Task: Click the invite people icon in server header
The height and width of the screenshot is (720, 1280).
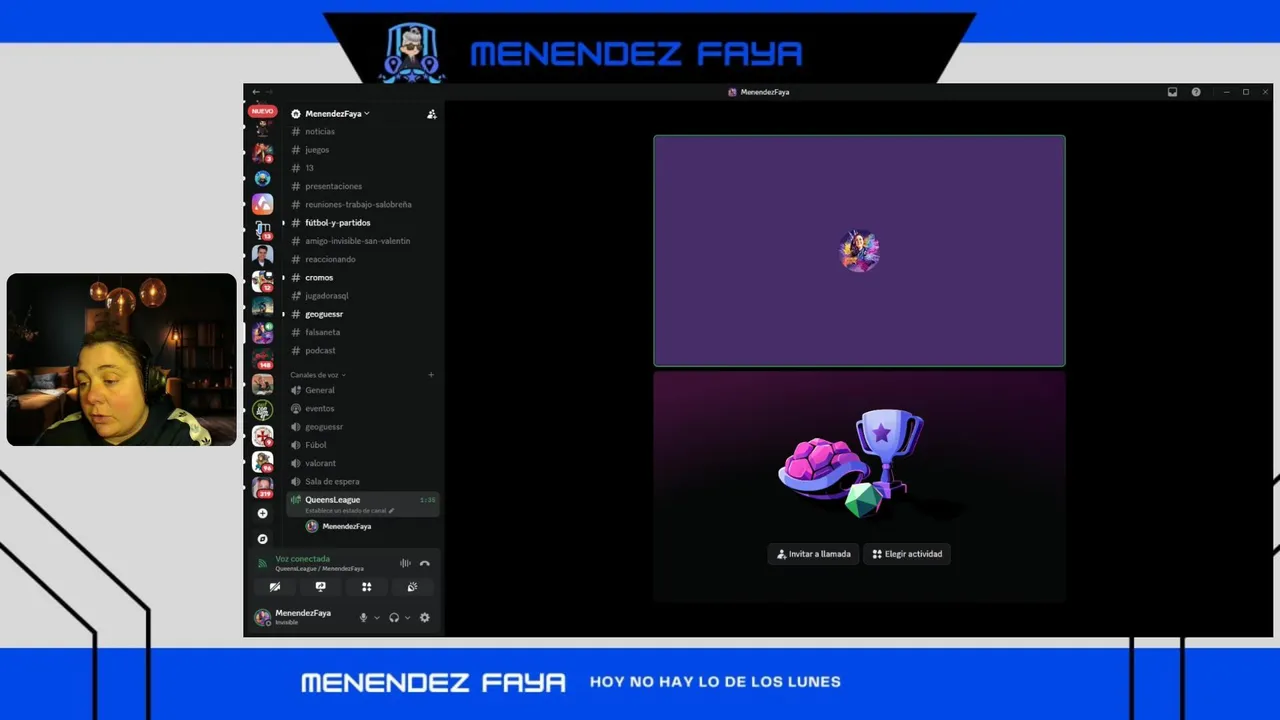Action: click(x=432, y=114)
